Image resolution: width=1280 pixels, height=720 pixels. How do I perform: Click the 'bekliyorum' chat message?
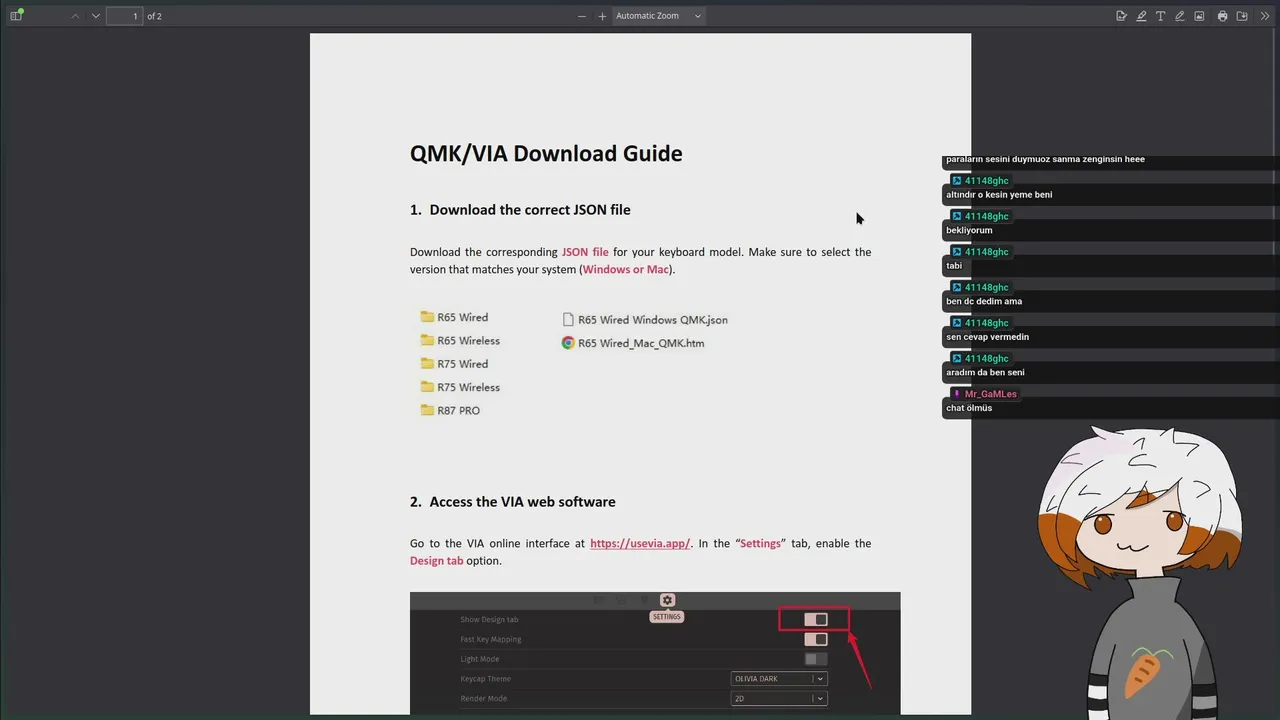click(969, 230)
